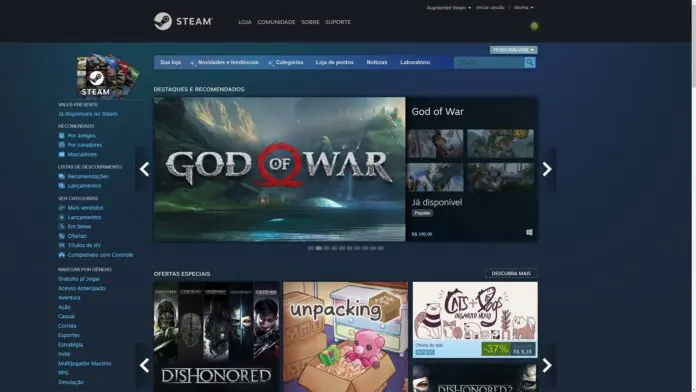Screen dimensions: 696x392
Task: Click the icon beside Lançamentos under Listas de descobrimento
Action: (62, 186)
